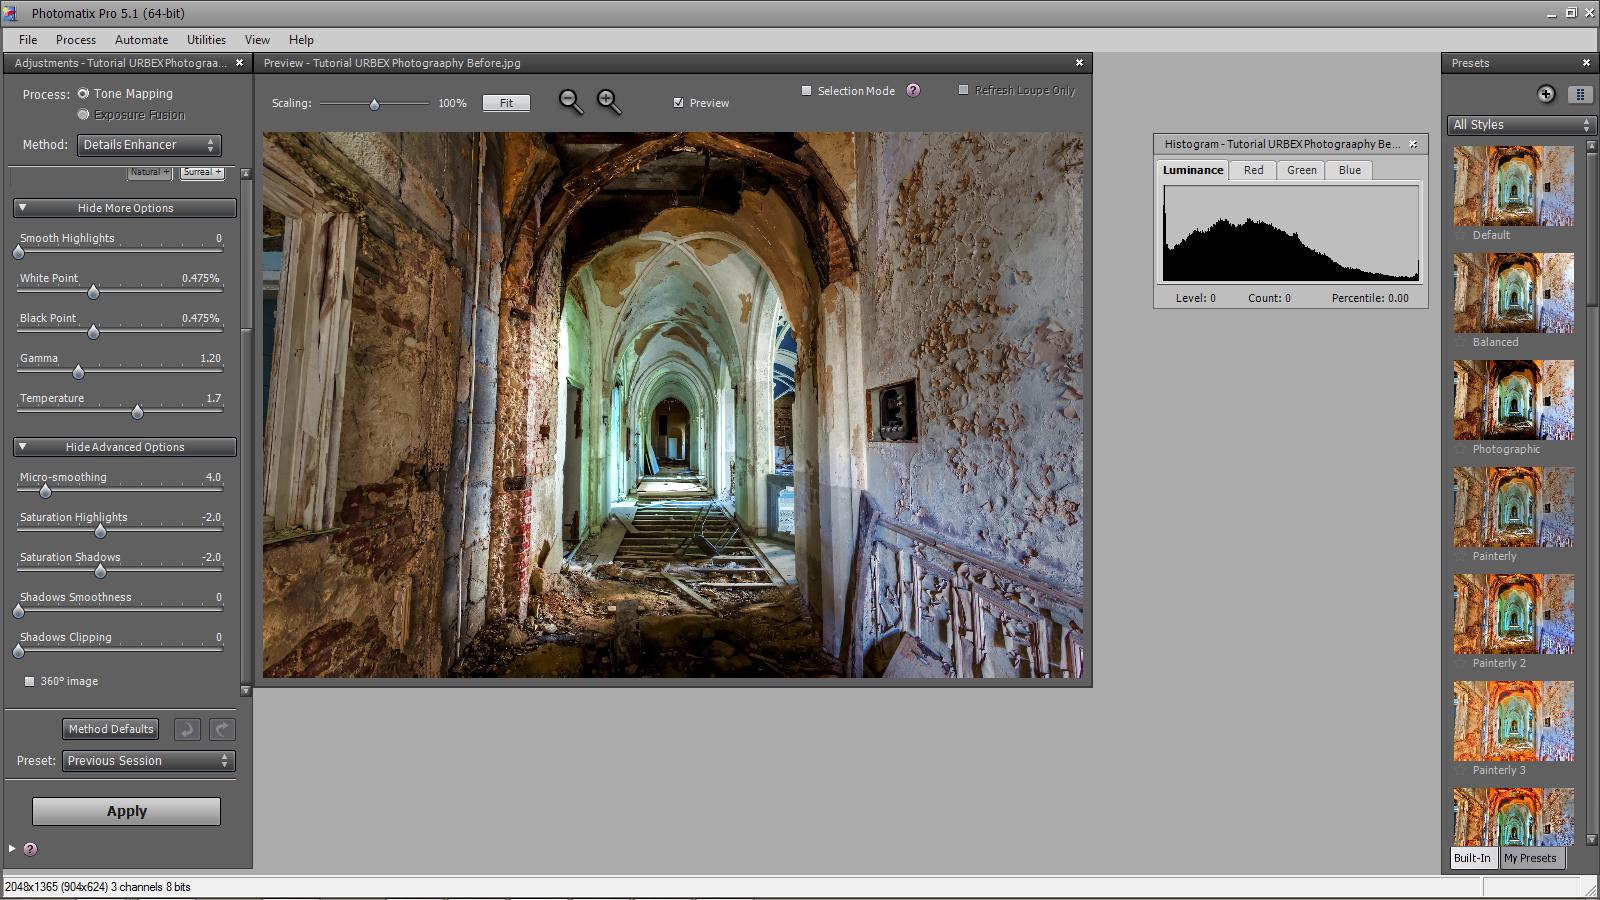Screen dimensions: 1600x900
Task: Click the undo arrow beside Method Defaults
Action: tap(187, 729)
